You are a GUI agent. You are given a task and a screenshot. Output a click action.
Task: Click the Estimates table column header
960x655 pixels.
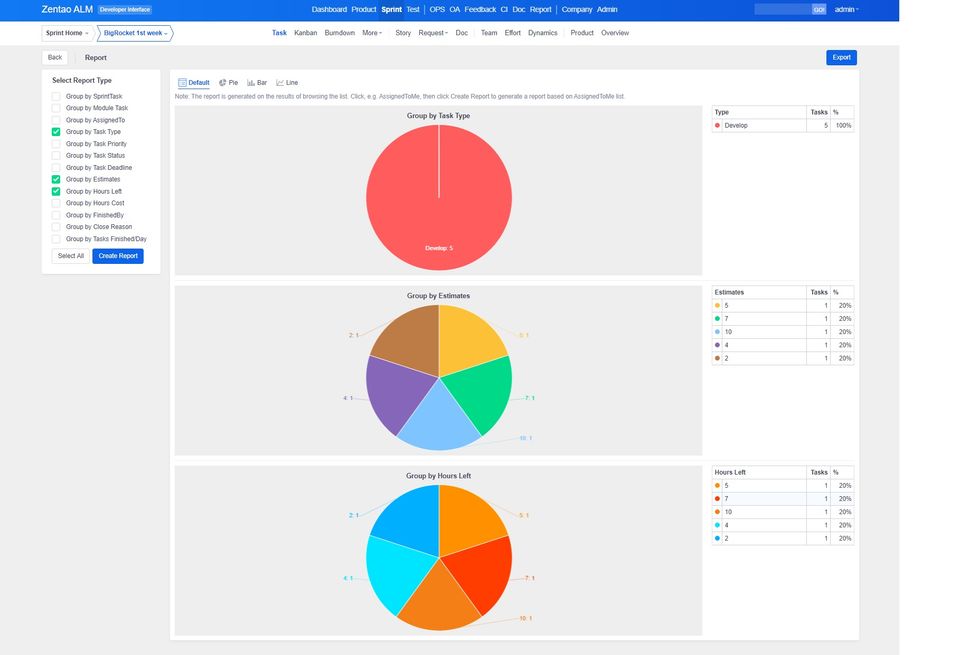tap(759, 293)
